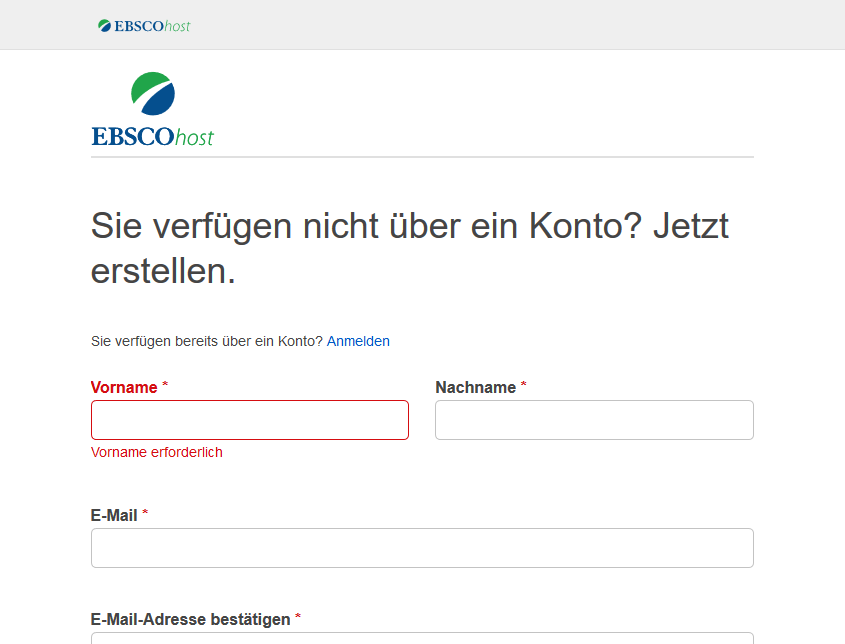This screenshot has width=845, height=644.
Task: Click the 'Sie verfügen bereits über ein Konto?' text
Action: (207, 341)
